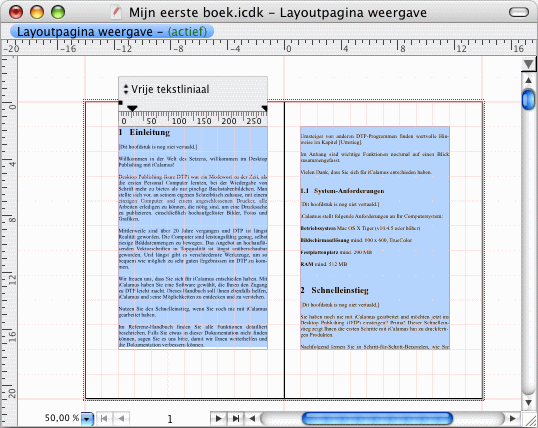Viewport: 538px width, 428px height.
Task: Click the vertical scrollbar down arrow
Action: 528,402
